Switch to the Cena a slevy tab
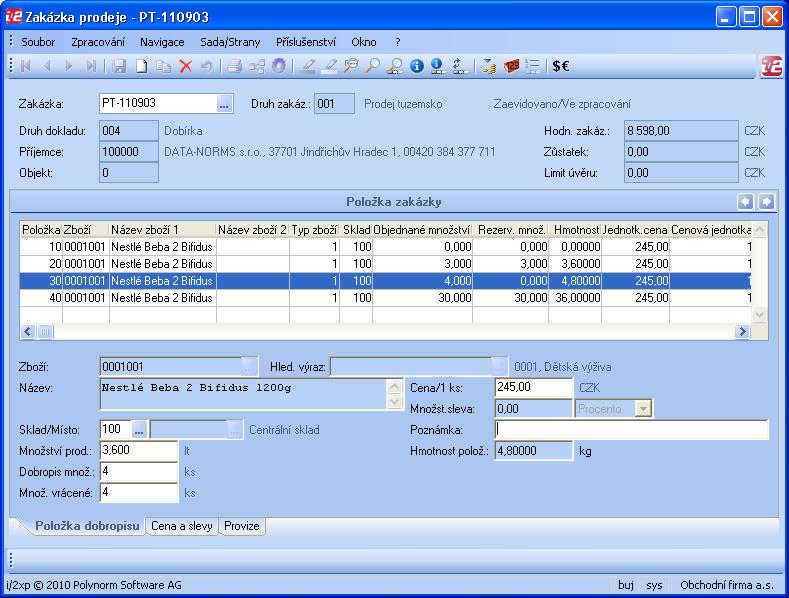Image resolution: width=789 pixels, height=598 pixels. point(182,526)
